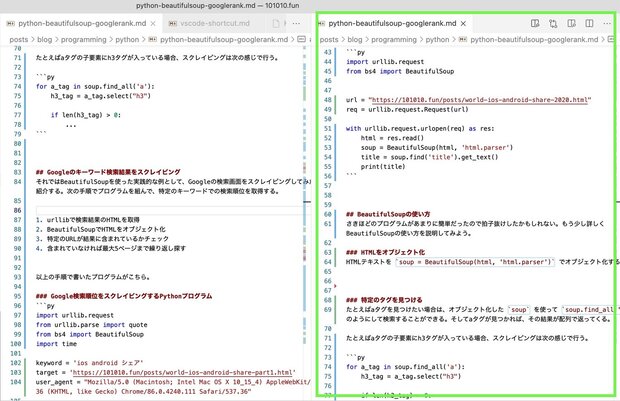The height and width of the screenshot is (401, 620).
Task: Click 'from bs4 import BeautifulSoup' on line 45
Action: pos(400,71)
